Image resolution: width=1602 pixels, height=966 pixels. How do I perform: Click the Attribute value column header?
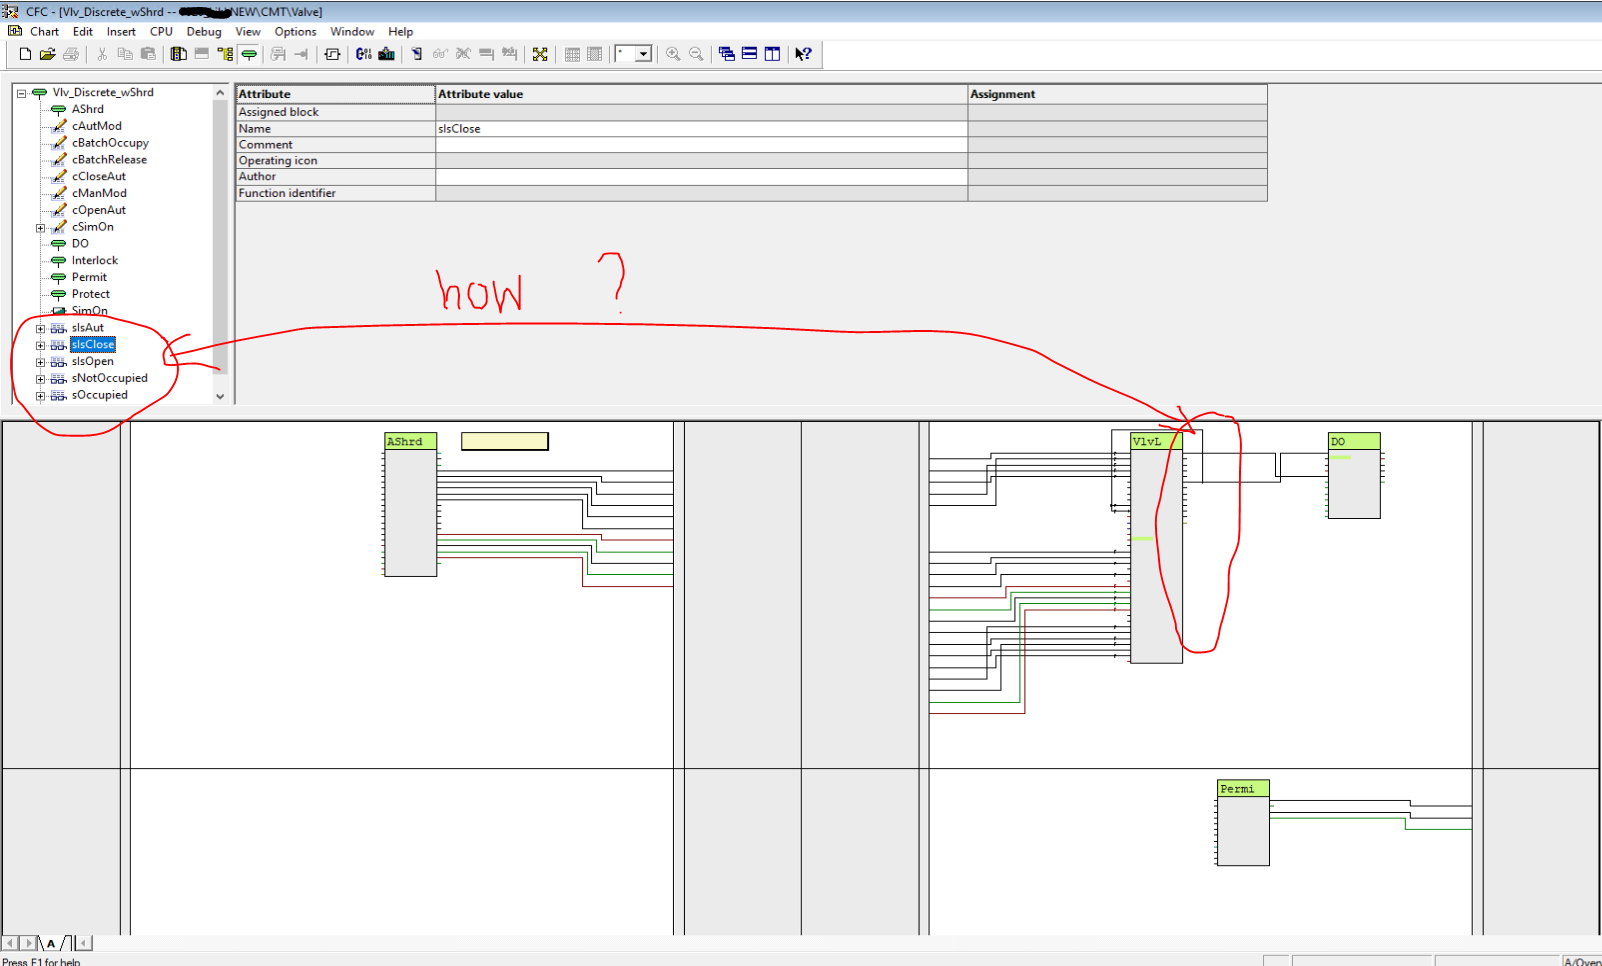(x=701, y=94)
